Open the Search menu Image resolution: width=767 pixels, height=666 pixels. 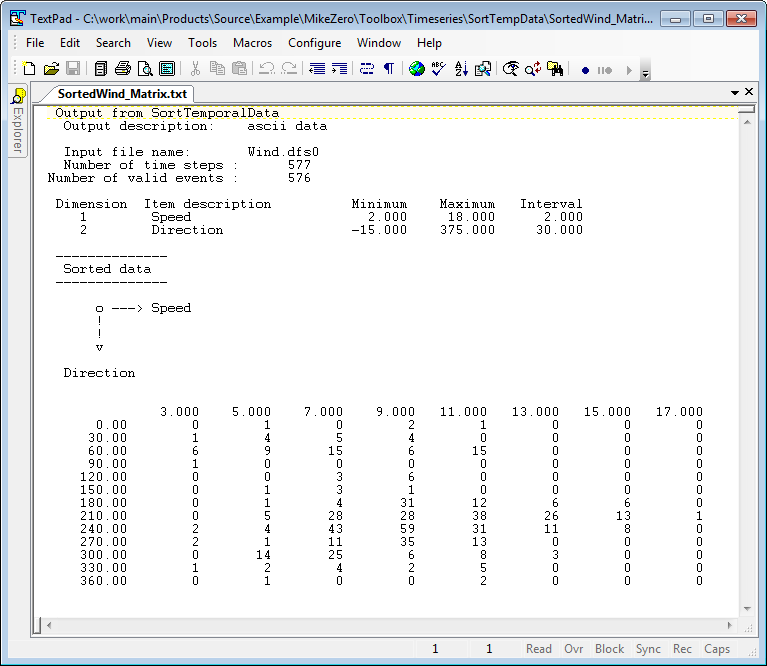tap(113, 43)
